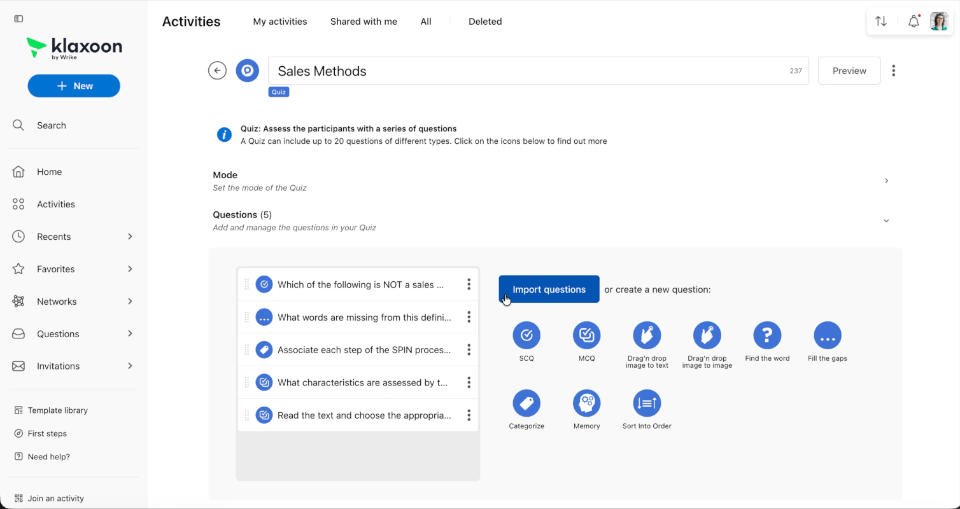Add a Find the word question
This screenshot has width=960, height=509.
(x=767, y=336)
